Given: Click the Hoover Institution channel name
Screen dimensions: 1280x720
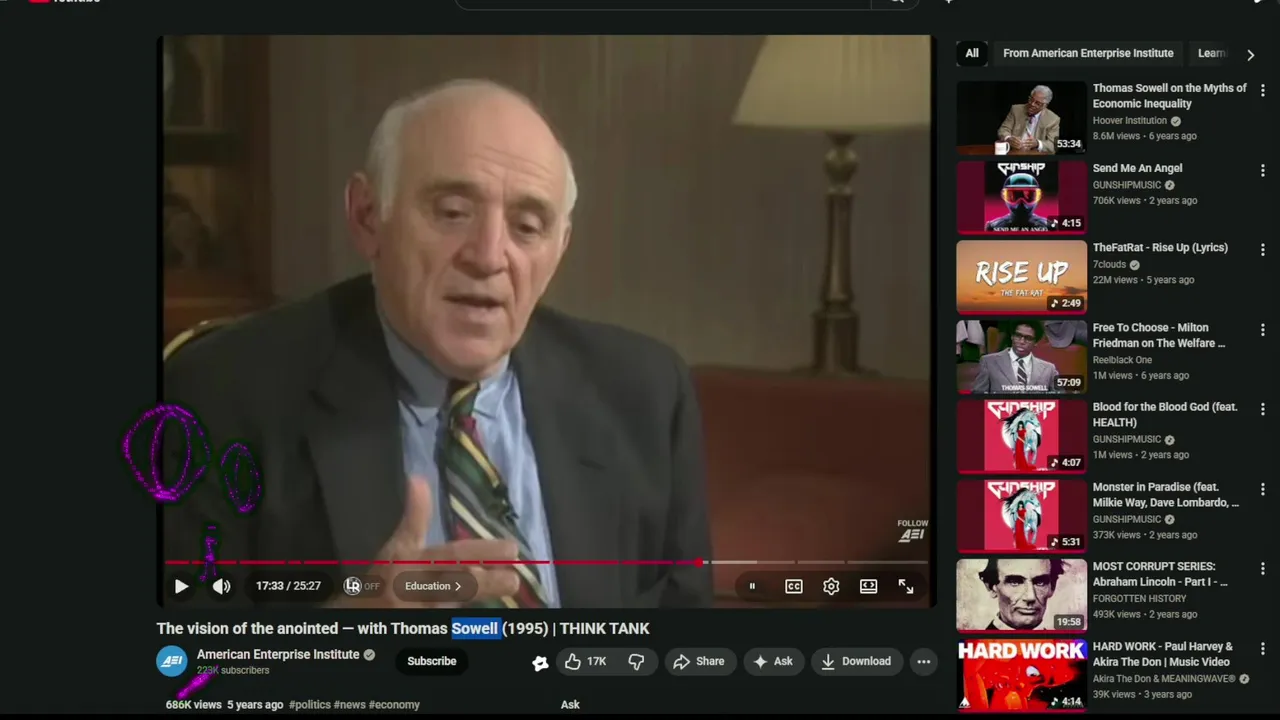Looking at the screenshot, I should 1130,121.
